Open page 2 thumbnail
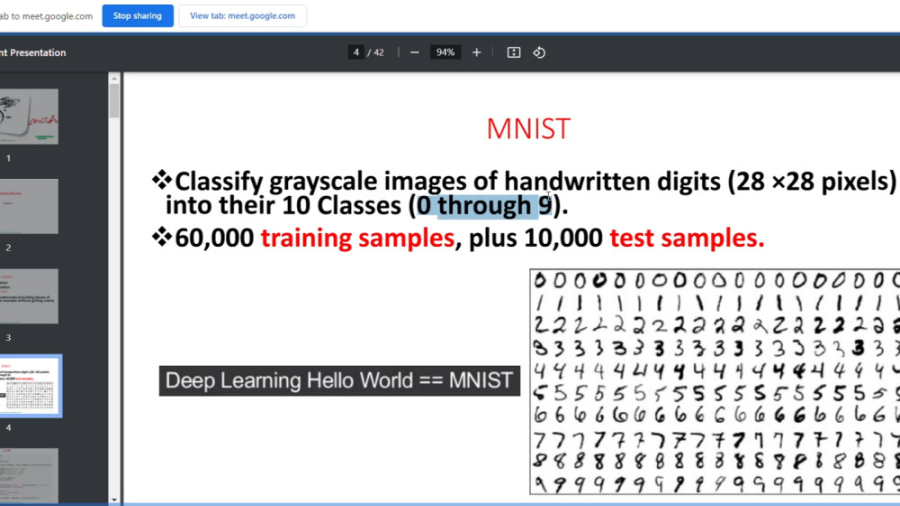Screen dimensions: 900x506 pos(29,207)
